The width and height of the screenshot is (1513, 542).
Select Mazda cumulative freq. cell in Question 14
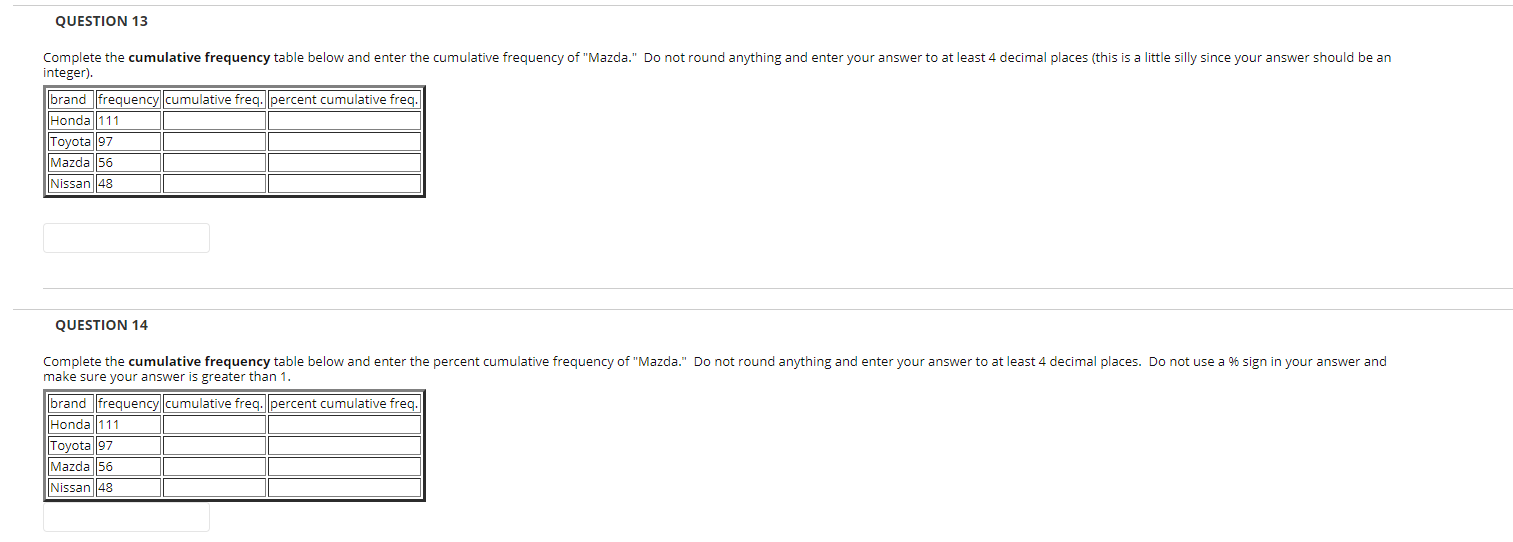click(x=215, y=466)
